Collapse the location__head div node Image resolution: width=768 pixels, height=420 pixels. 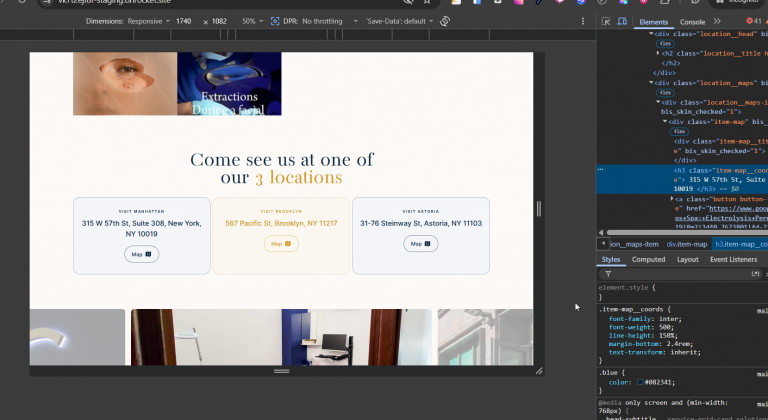pos(651,34)
